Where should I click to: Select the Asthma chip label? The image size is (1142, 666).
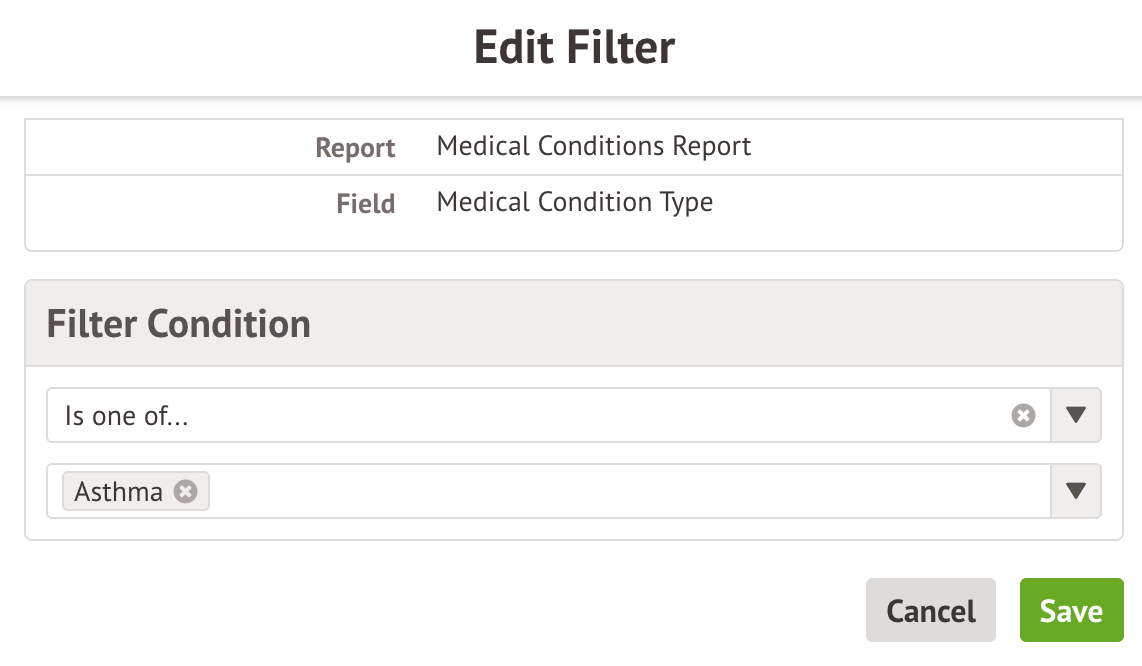click(x=118, y=492)
